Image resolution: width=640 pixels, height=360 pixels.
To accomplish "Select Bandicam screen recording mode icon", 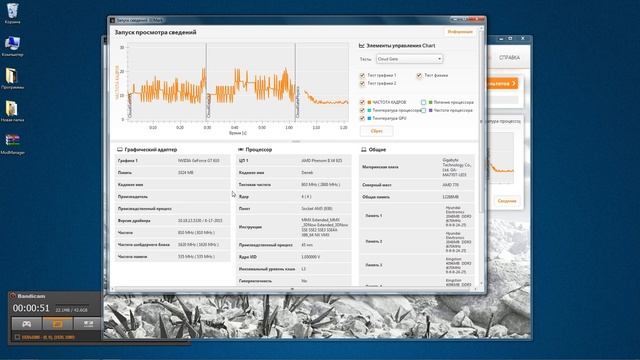I will coord(58,324).
